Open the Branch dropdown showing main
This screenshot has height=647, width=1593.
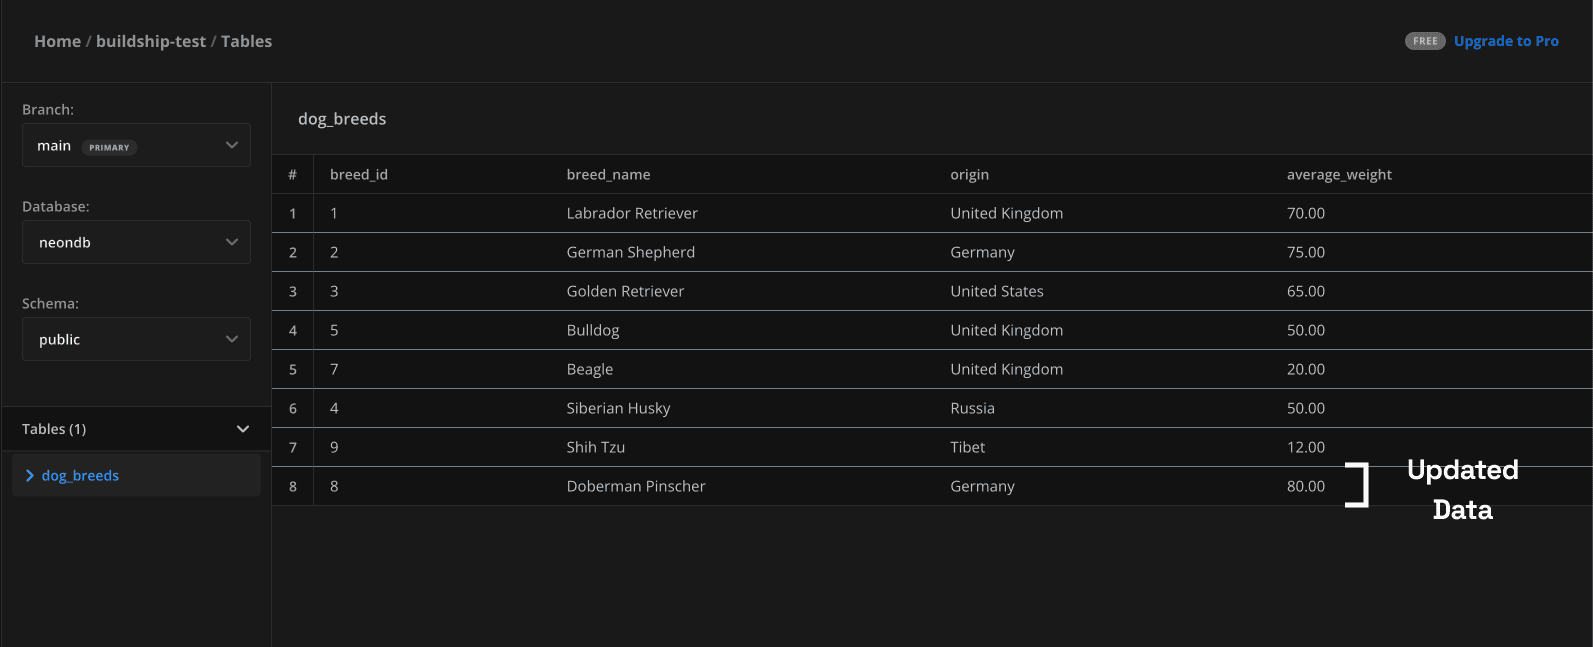coord(136,146)
